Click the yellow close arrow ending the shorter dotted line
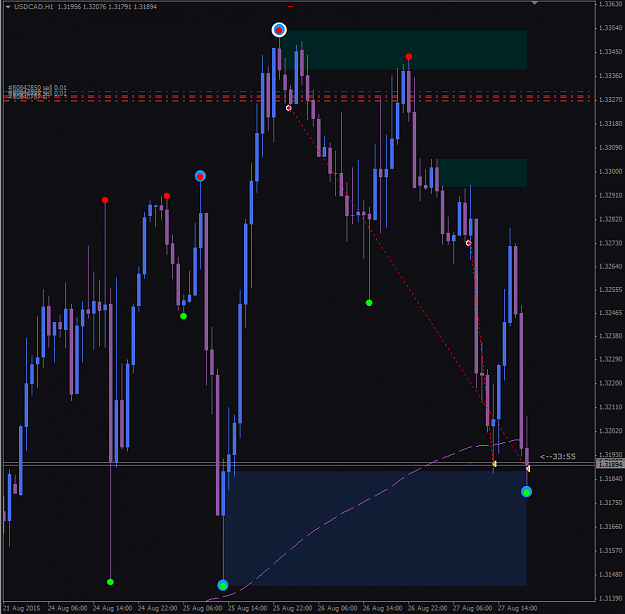Image resolution: width=625 pixels, height=614 pixels. tap(494, 464)
